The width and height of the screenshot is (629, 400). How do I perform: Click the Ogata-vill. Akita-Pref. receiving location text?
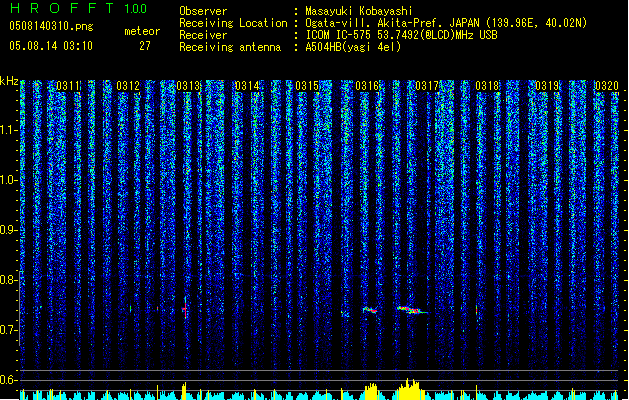446,23
